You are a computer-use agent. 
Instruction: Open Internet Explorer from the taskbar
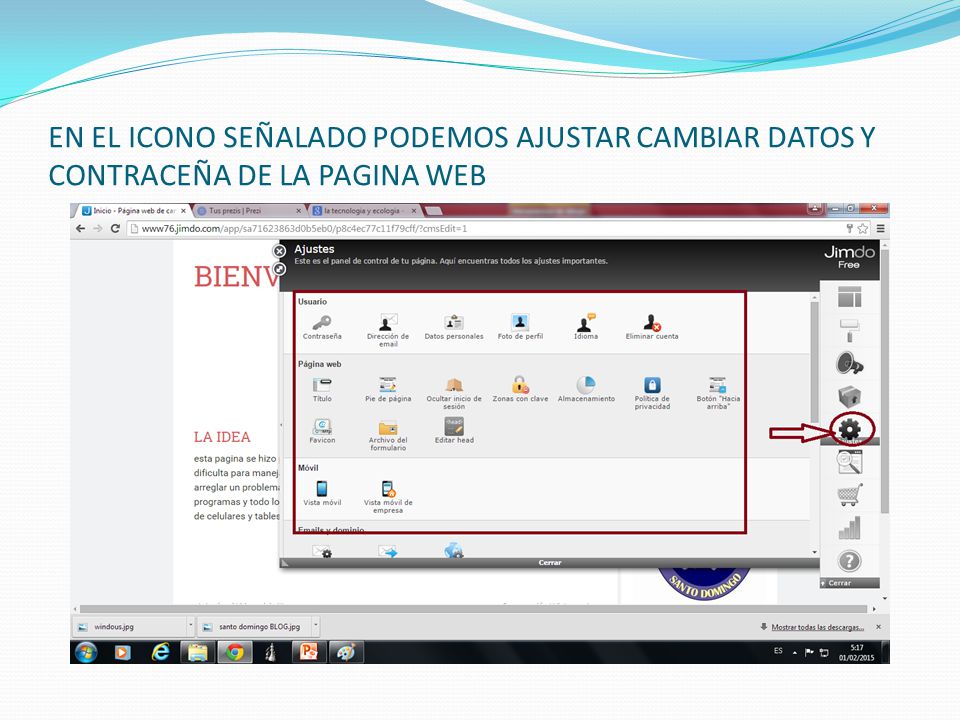click(x=160, y=653)
